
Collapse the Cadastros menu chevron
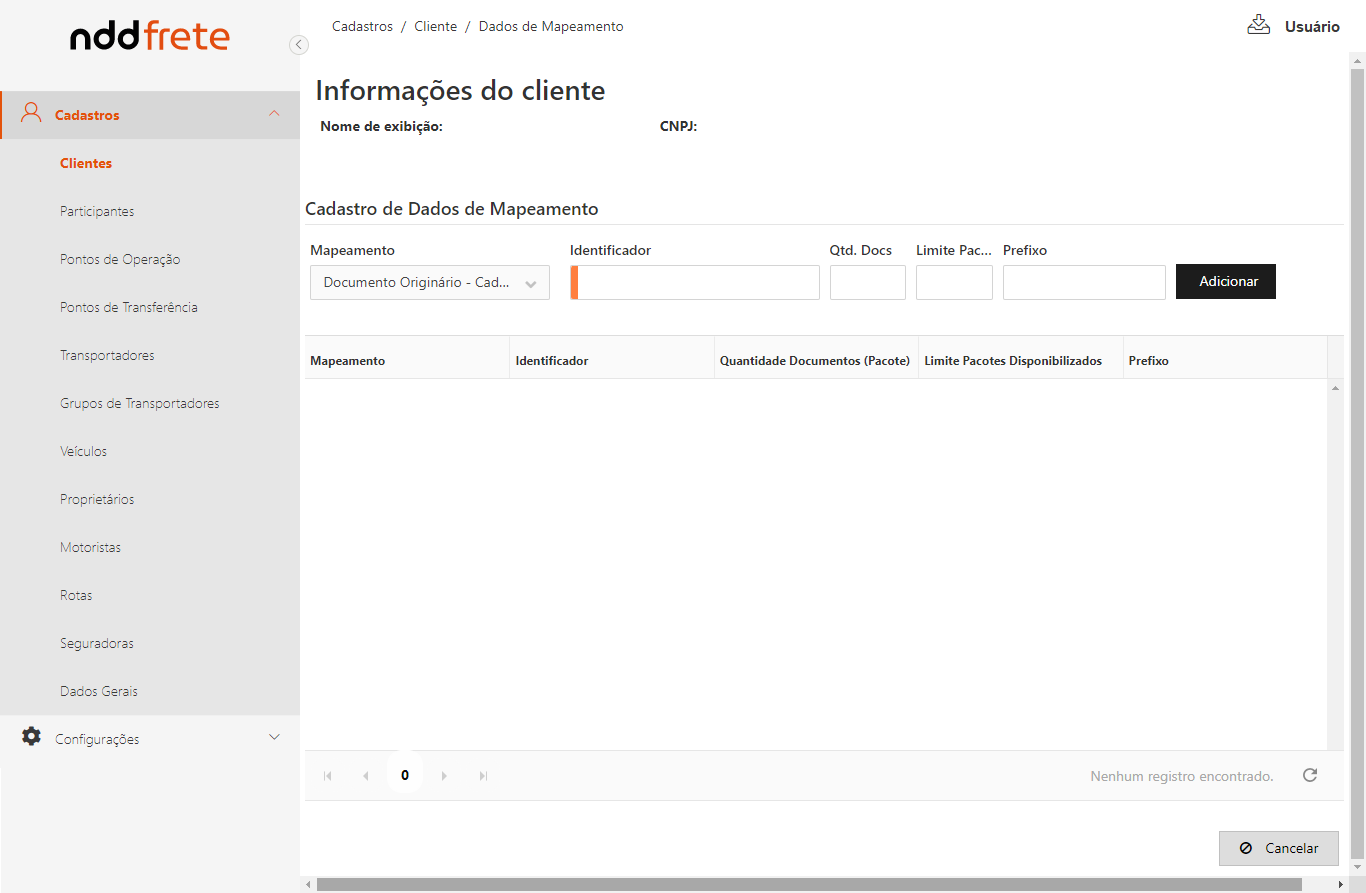[x=274, y=114]
